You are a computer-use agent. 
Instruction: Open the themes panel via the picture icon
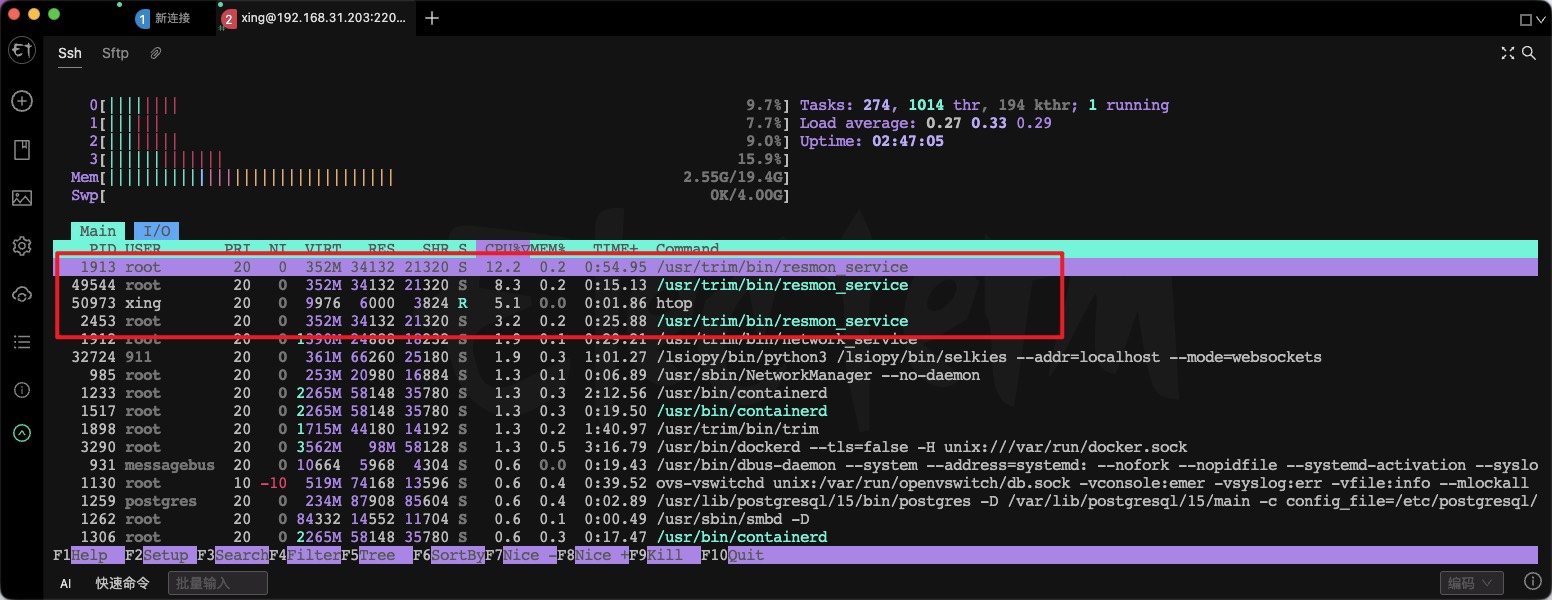click(22, 198)
